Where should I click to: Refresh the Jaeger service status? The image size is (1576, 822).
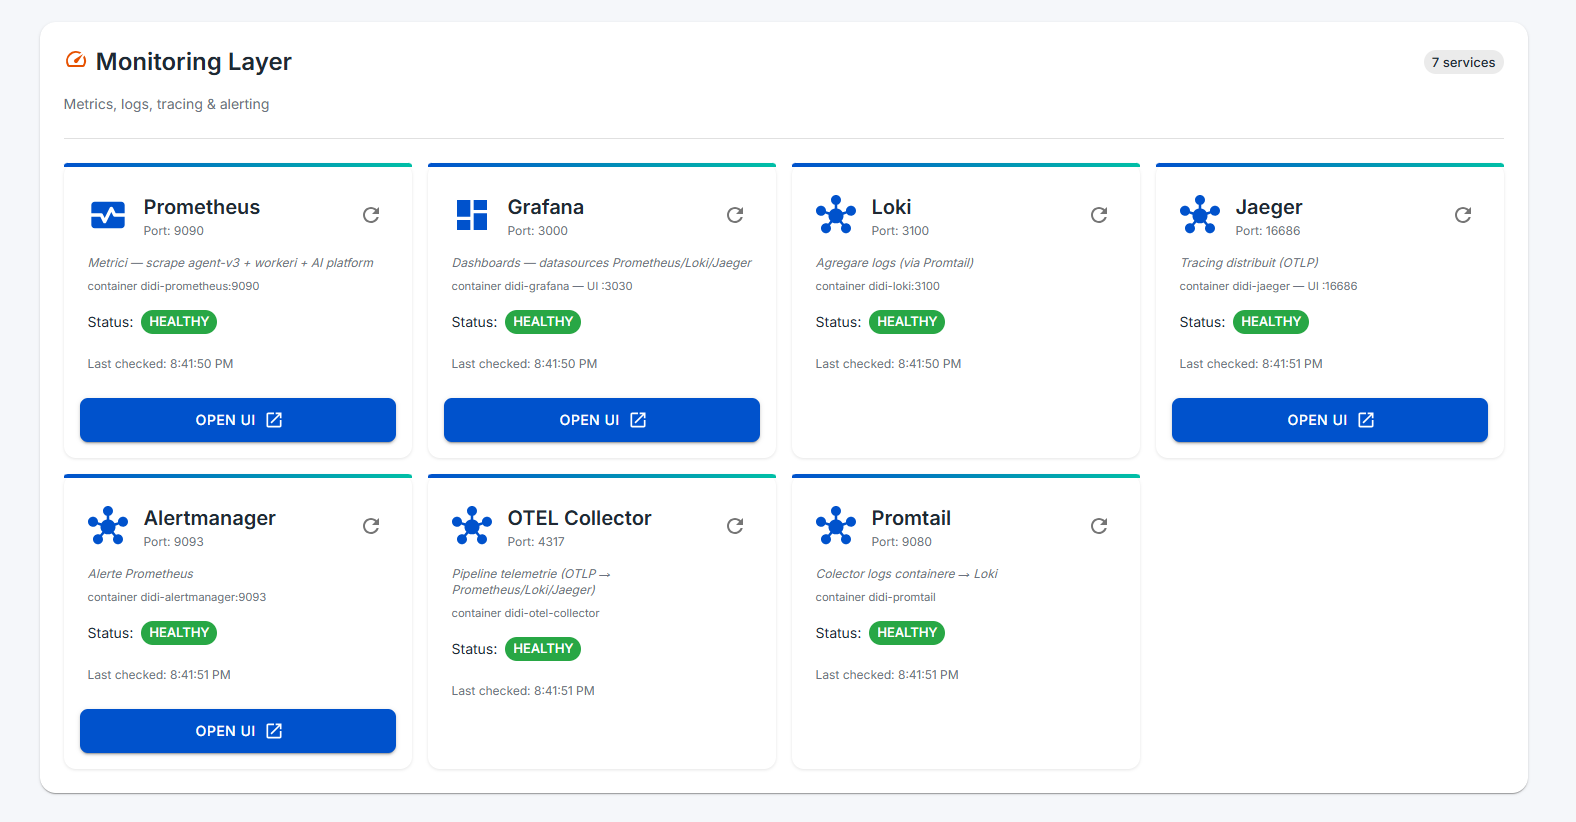point(1463,215)
